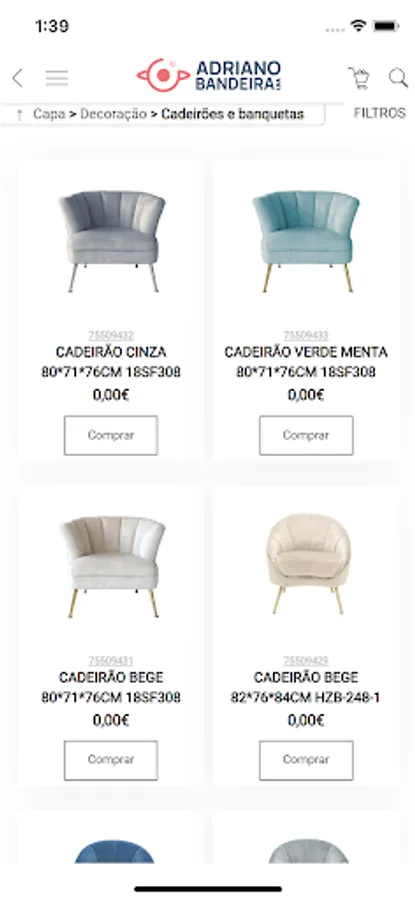This screenshot has height=900, width=415.
Task: Open mint green armchair image
Action: tap(306, 241)
